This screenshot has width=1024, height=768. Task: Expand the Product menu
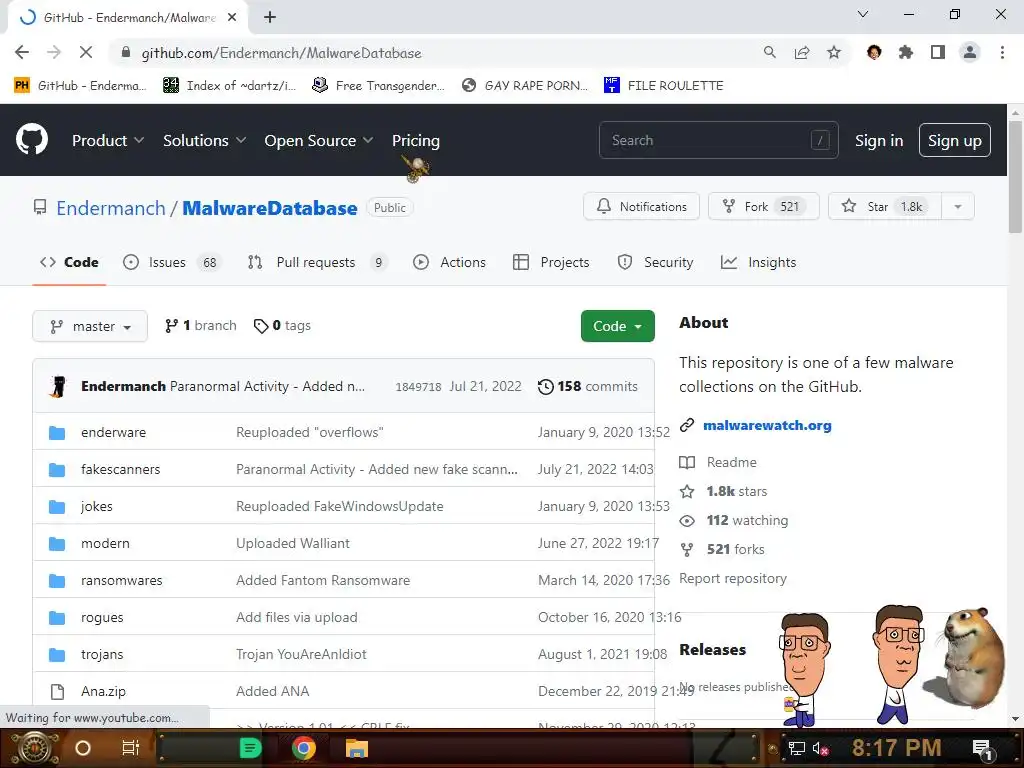108,140
